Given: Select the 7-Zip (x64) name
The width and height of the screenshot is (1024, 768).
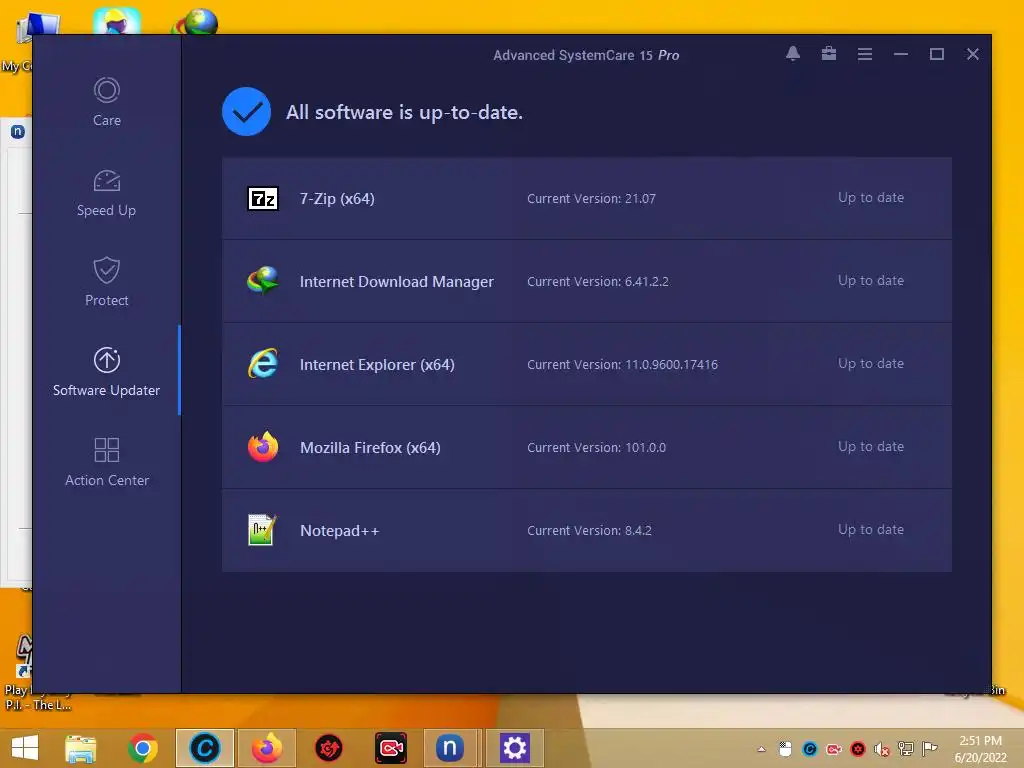Looking at the screenshot, I should point(337,199).
